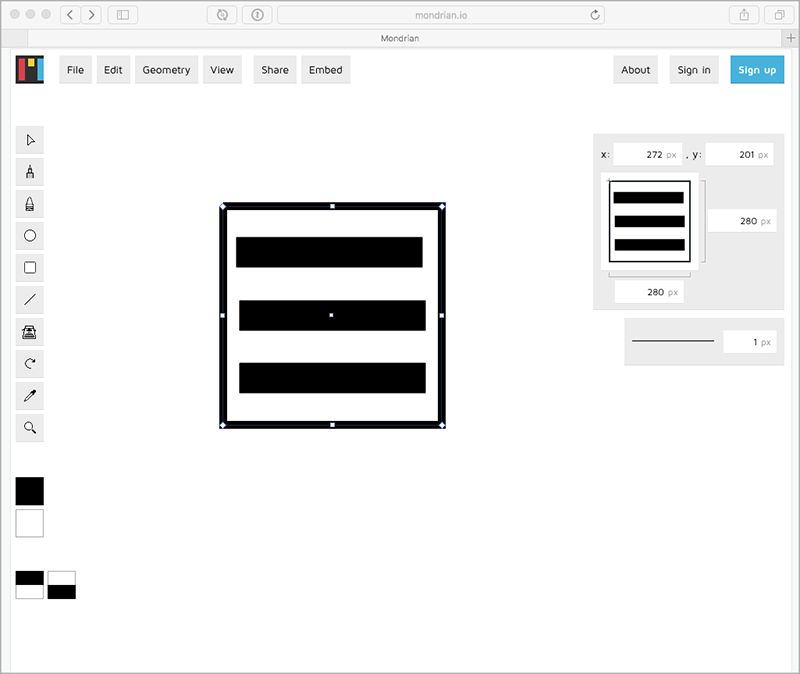This screenshot has height=674, width=800.
Task: Choose the Ellipse tool
Action: point(30,236)
